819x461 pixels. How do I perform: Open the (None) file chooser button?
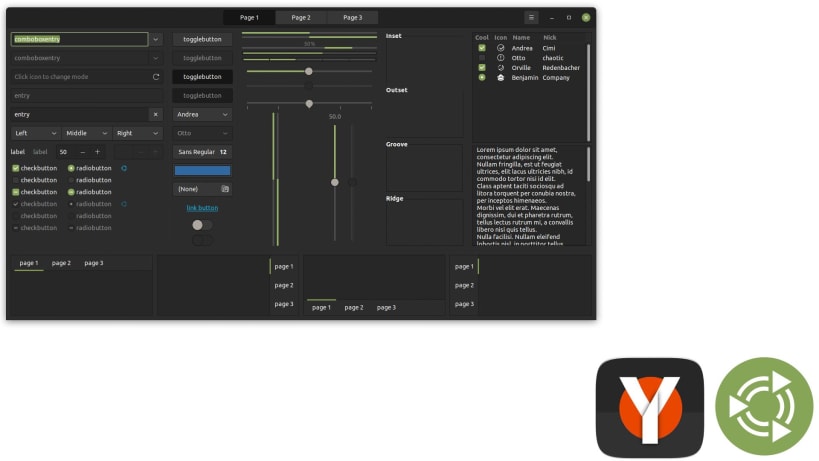click(202, 189)
